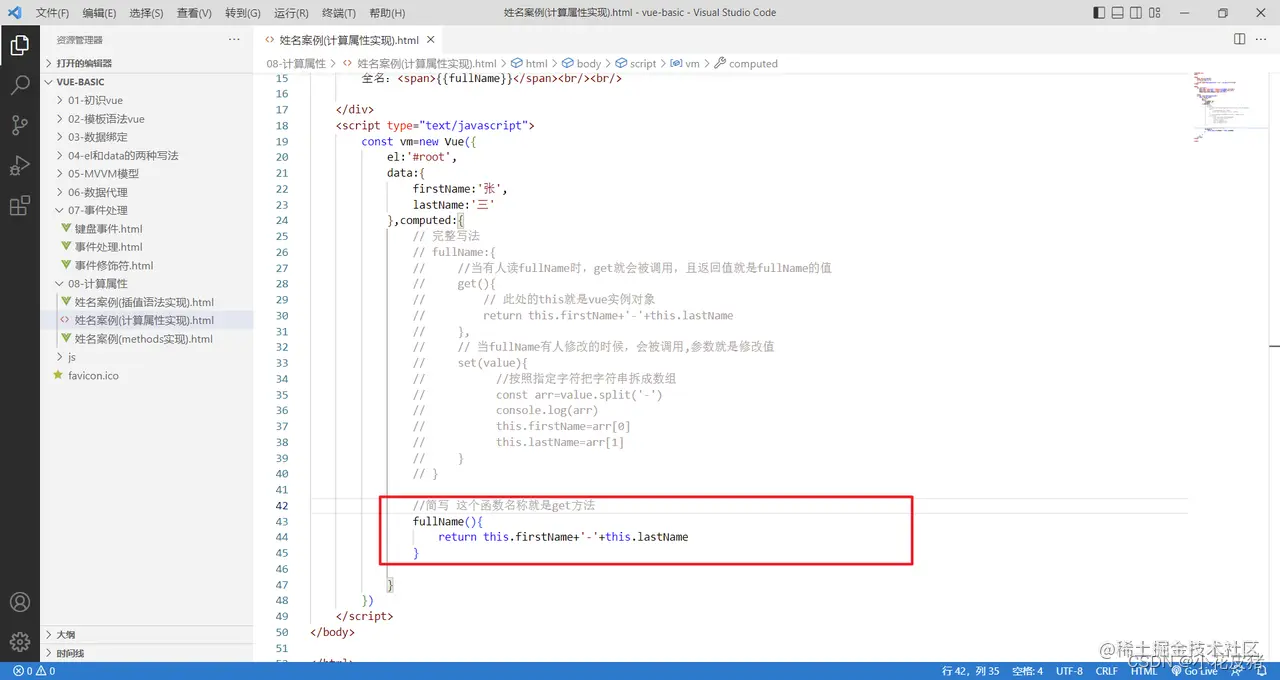Screen dimensions: 1280x680
Task: Open 选择(S) menu
Action: [x=146, y=13]
